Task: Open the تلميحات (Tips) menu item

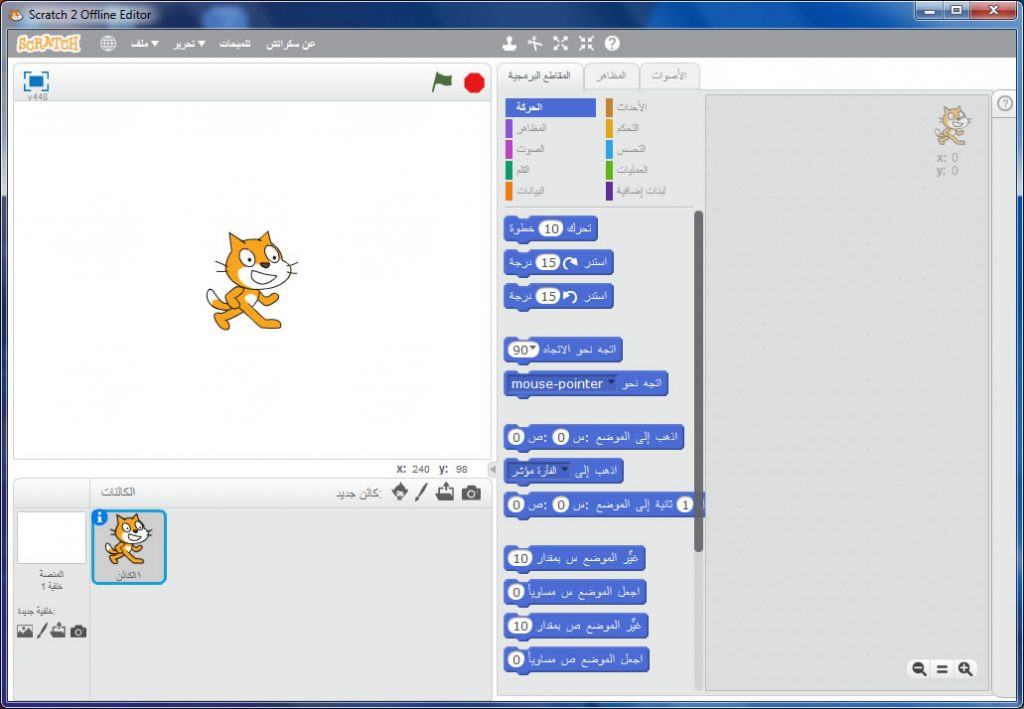Action: [x=235, y=44]
